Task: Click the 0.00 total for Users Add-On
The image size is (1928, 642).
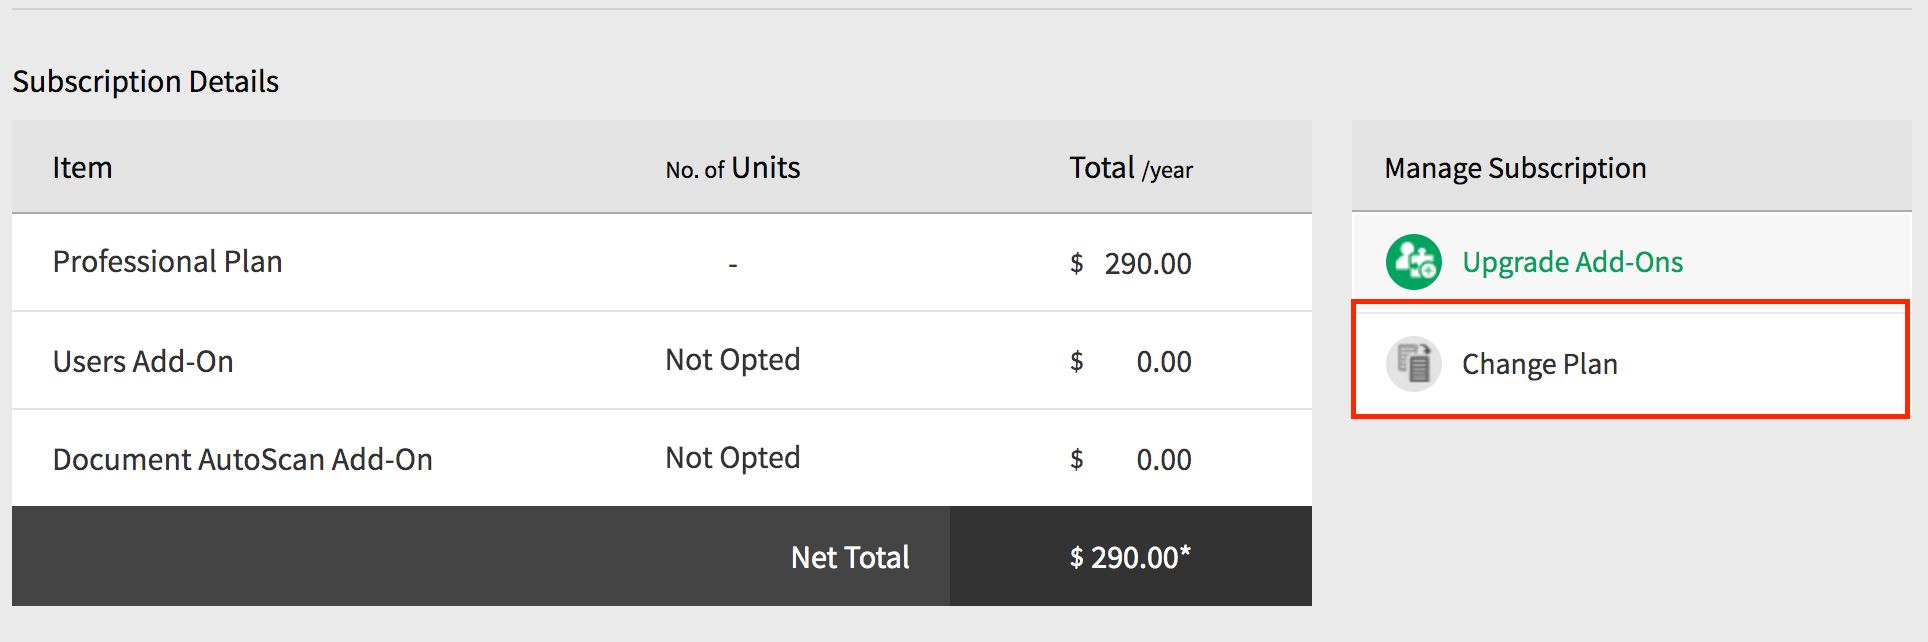Action: [x=1164, y=361]
